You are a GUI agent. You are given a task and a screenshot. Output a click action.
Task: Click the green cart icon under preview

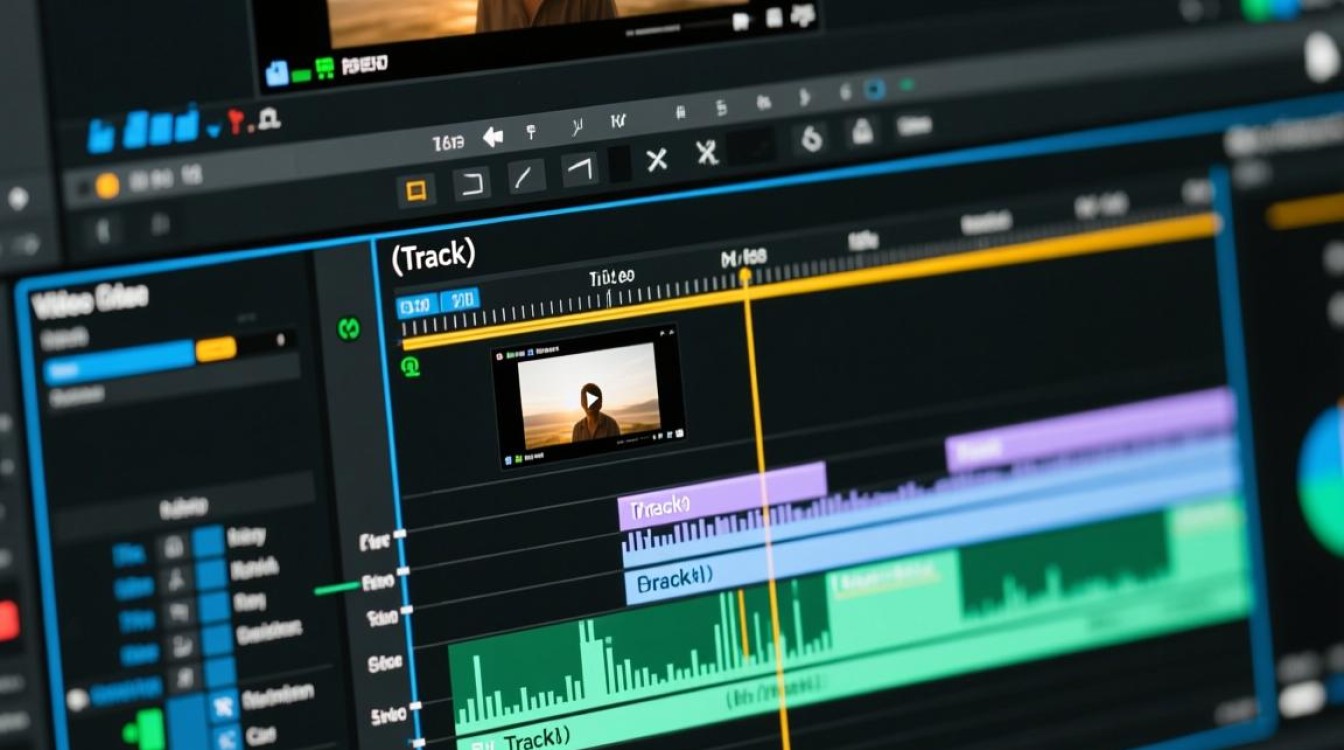coord(325,69)
